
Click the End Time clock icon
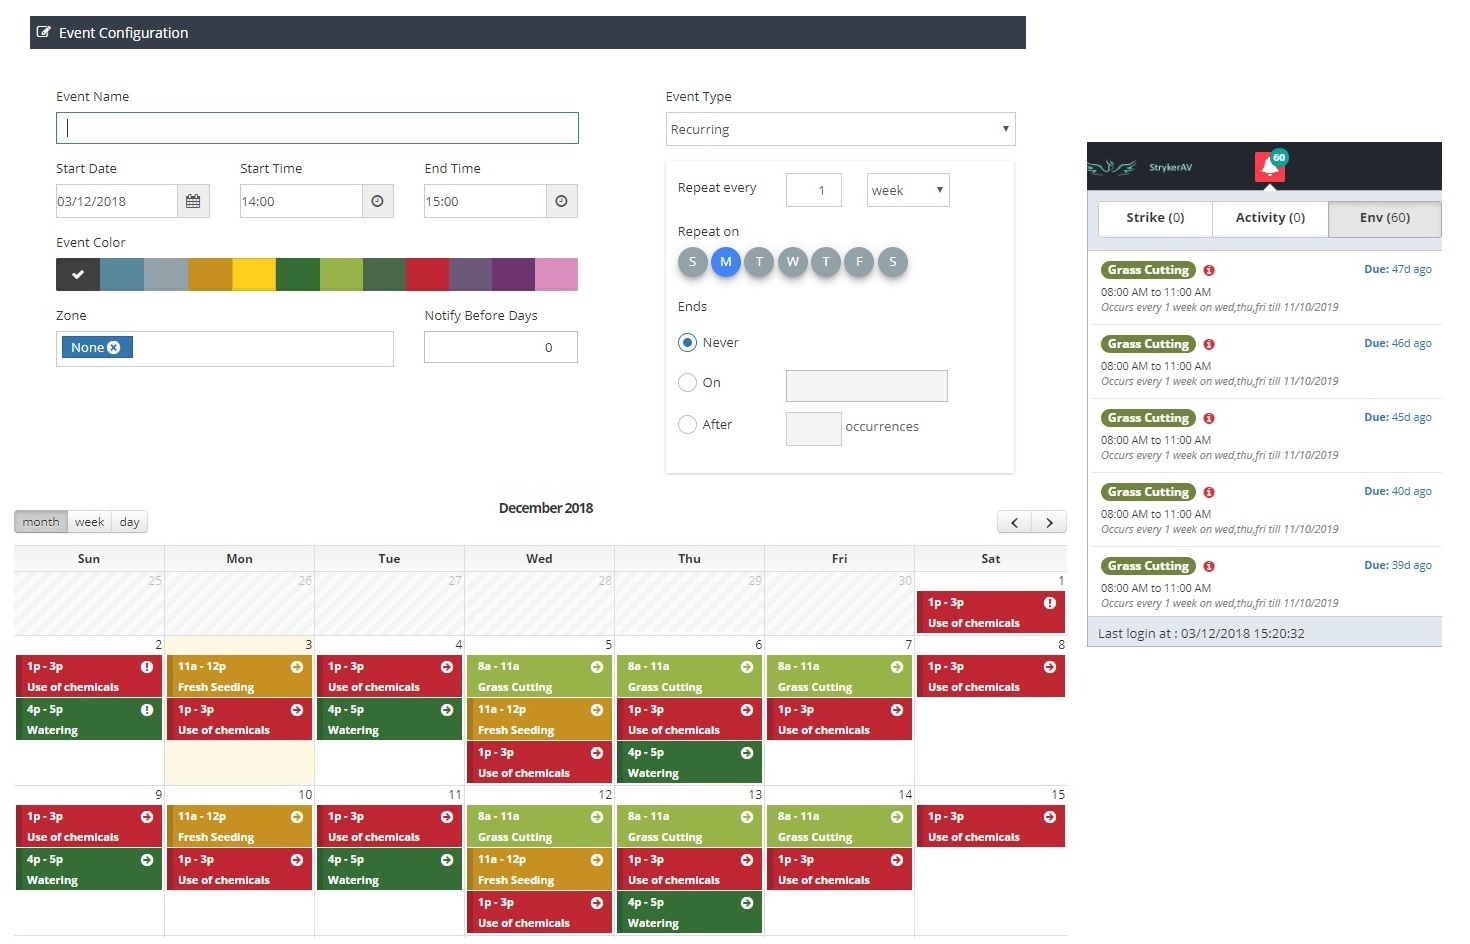click(x=561, y=201)
